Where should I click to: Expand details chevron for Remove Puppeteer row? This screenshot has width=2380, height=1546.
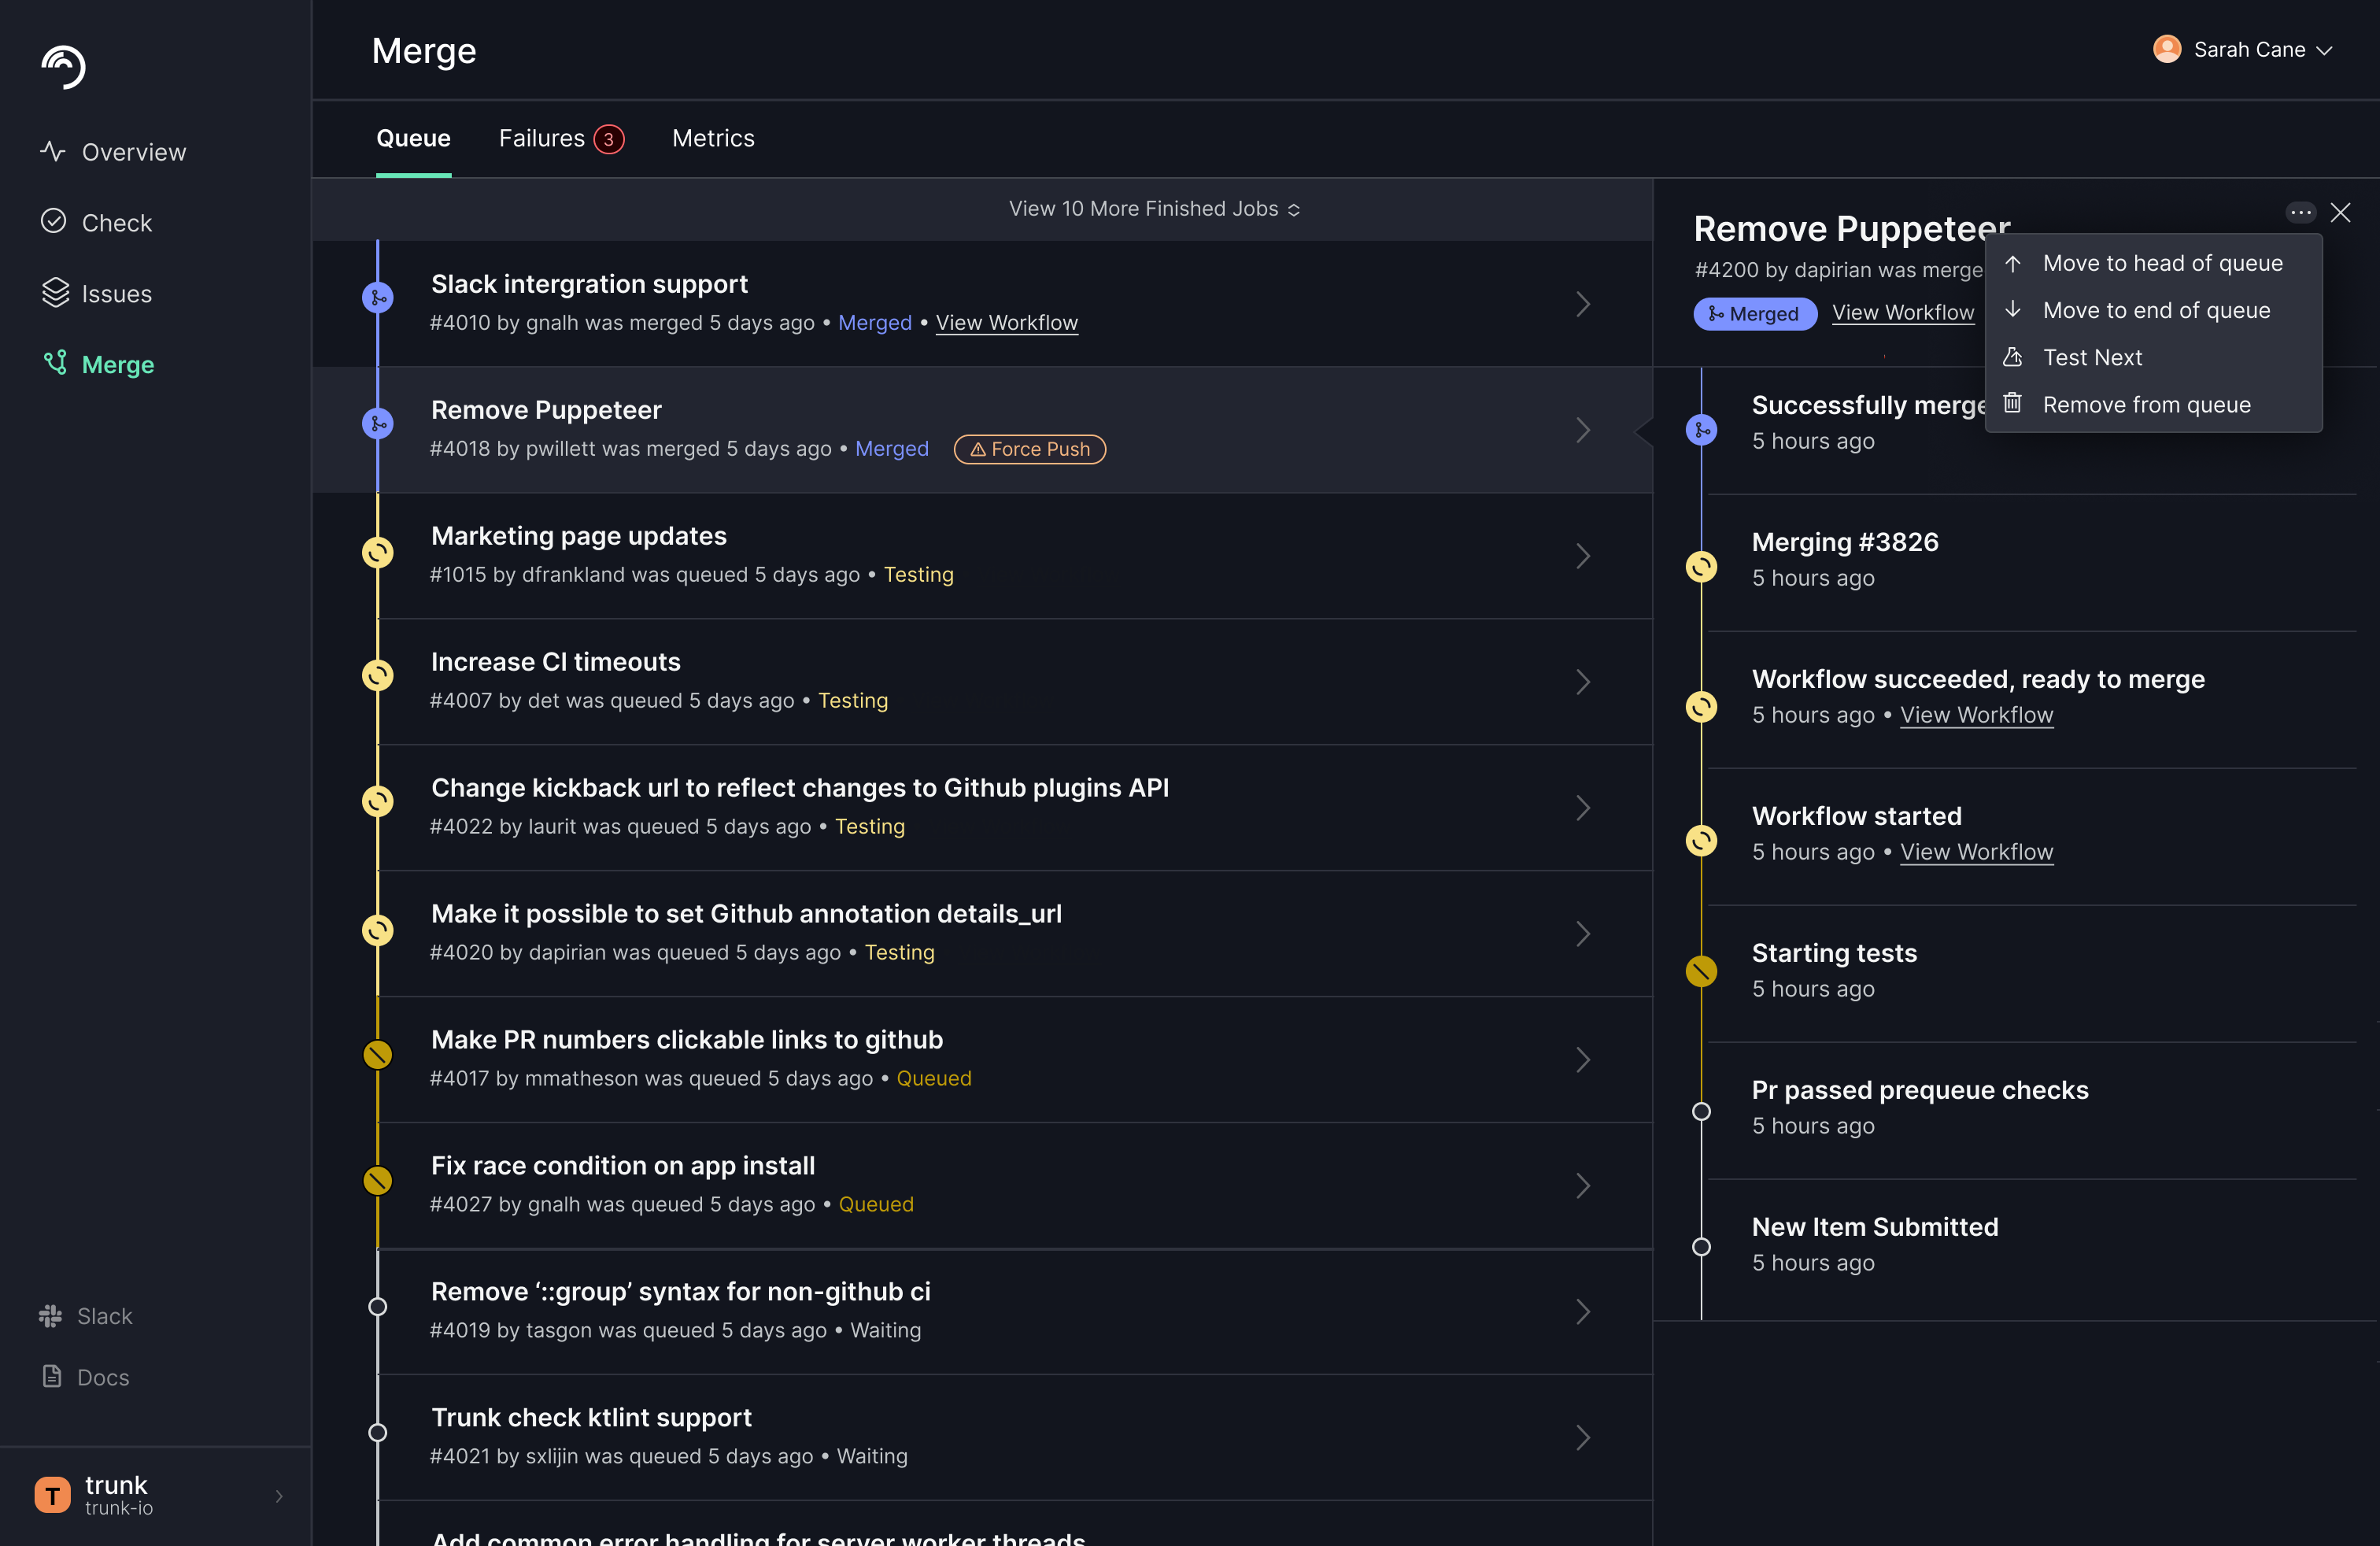[1583, 430]
